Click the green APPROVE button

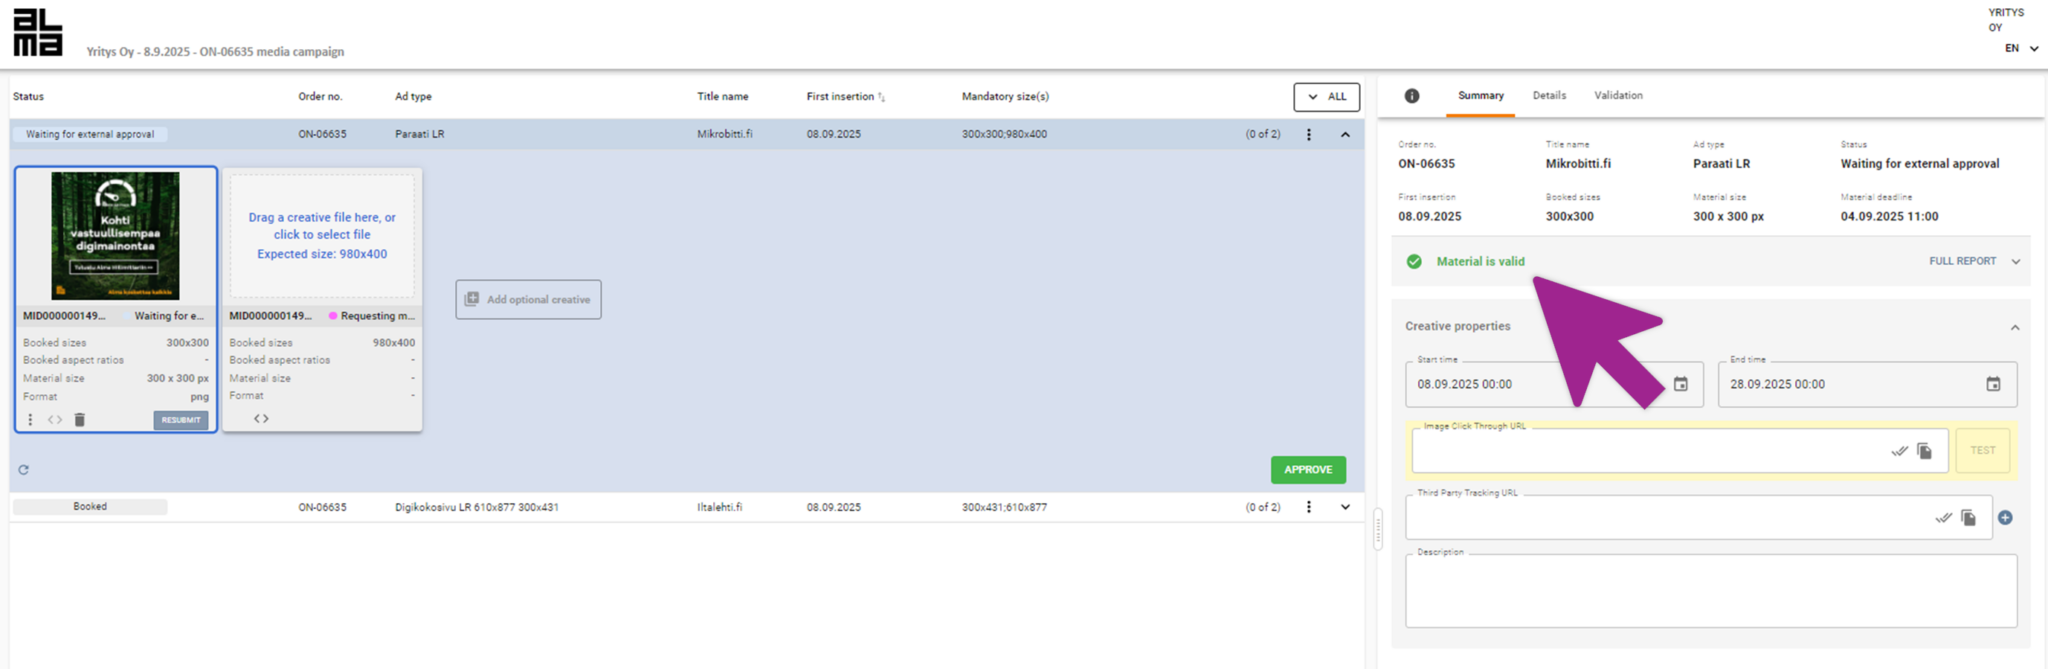pyautogui.click(x=1308, y=470)
